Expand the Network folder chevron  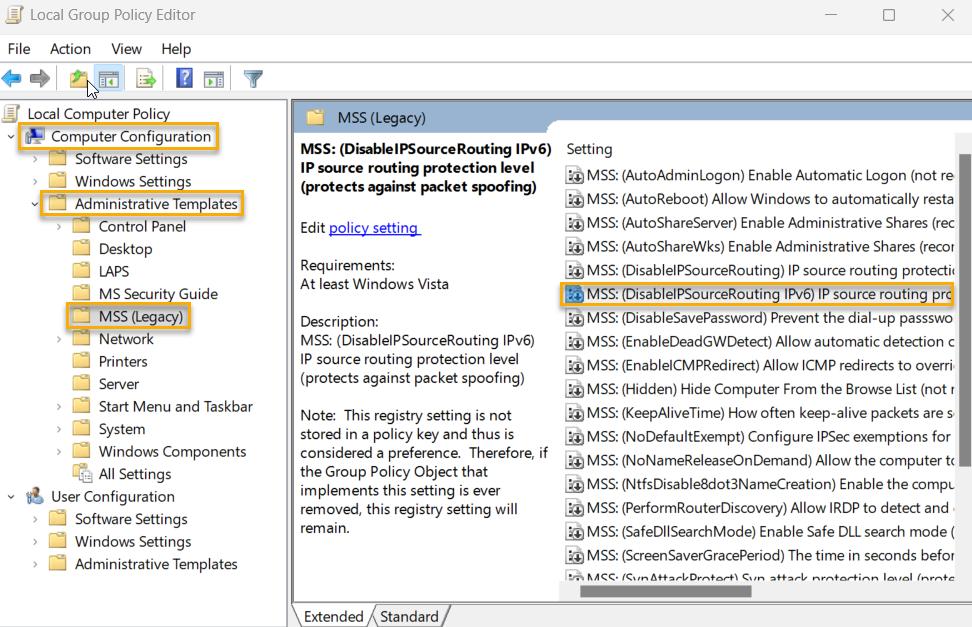coord(60,338)
